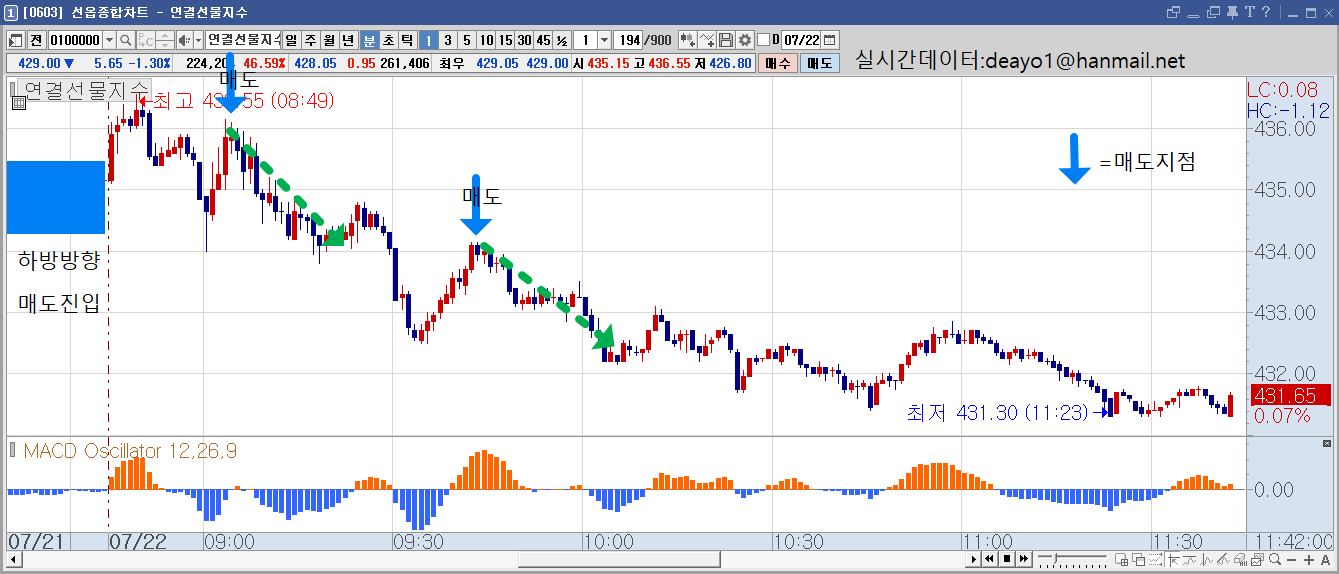
Task: Toggle the crosshair cursor icon
Action: pyautogui.click(x=1173, y=559)
